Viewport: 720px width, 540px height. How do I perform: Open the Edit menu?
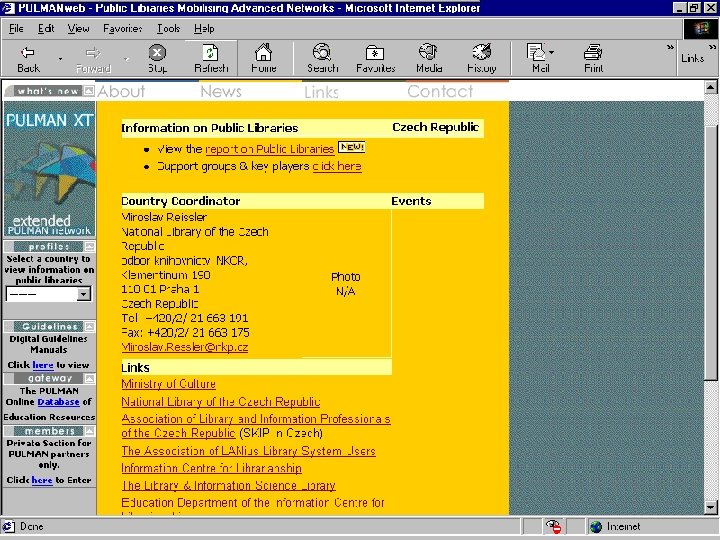pyautogui.click(x=46, y=28)
